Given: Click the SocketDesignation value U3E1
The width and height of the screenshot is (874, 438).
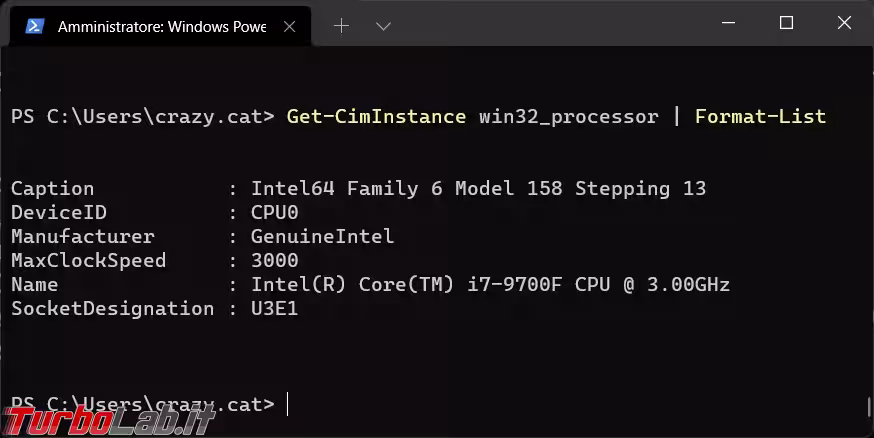Looking at the screenshot, I should (274, 309).
